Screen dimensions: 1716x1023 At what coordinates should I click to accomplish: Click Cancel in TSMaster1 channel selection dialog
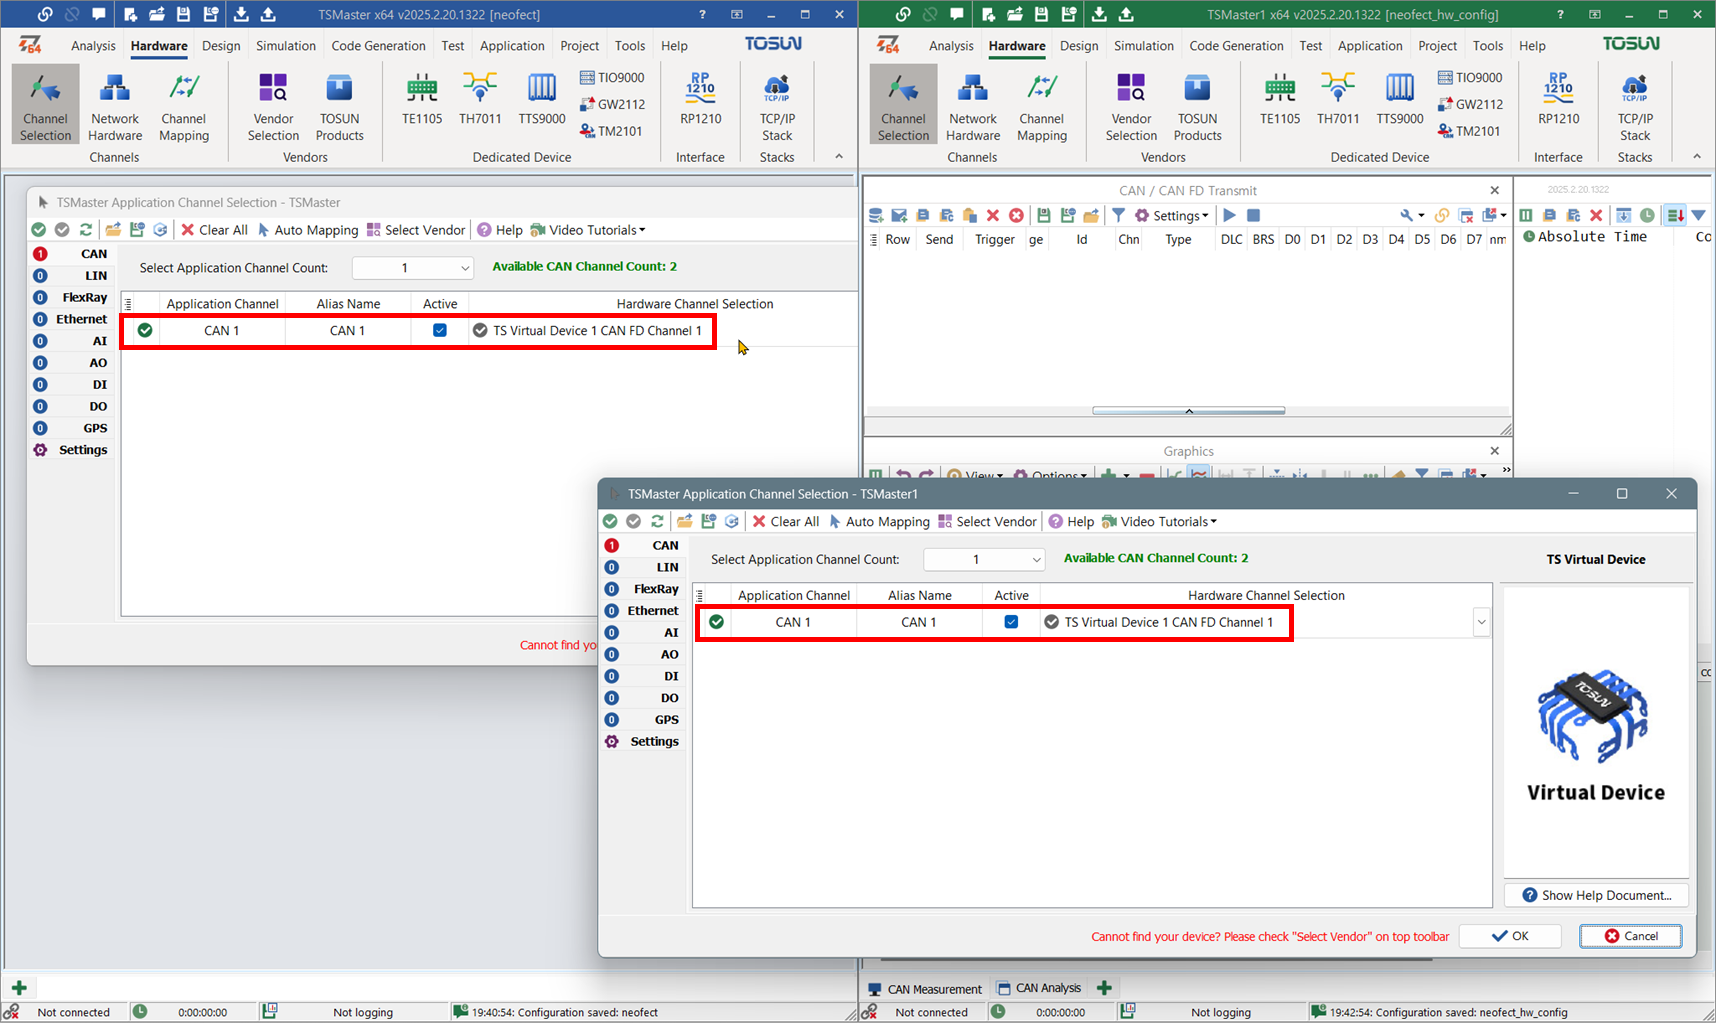click(1631, 936)
